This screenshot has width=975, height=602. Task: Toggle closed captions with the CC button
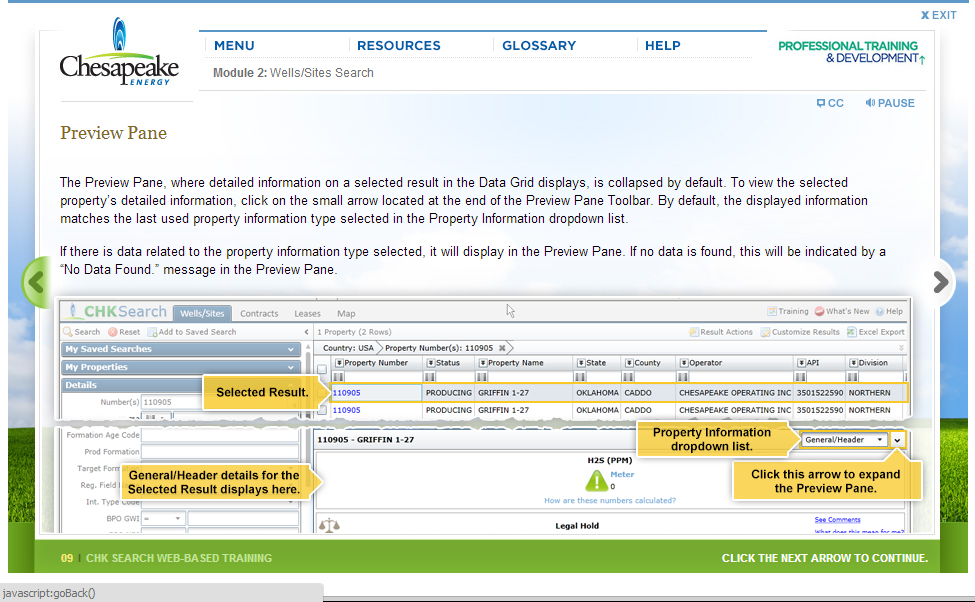pyautogui.click(x=830, y=103)
